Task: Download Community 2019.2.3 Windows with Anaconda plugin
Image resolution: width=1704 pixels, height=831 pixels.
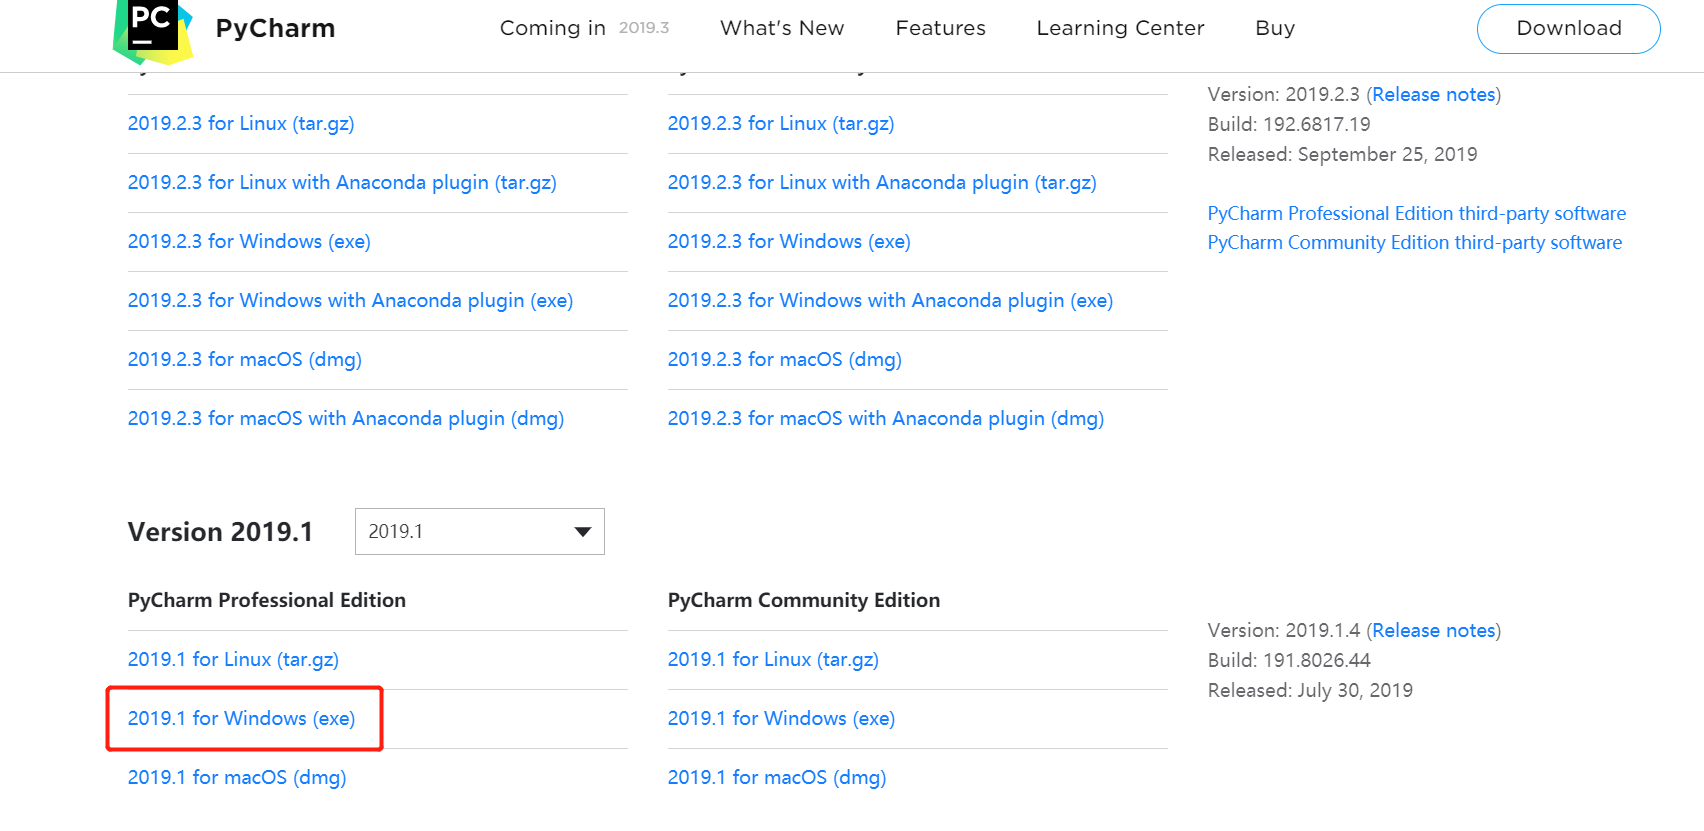Action: [x=890, y=300]
